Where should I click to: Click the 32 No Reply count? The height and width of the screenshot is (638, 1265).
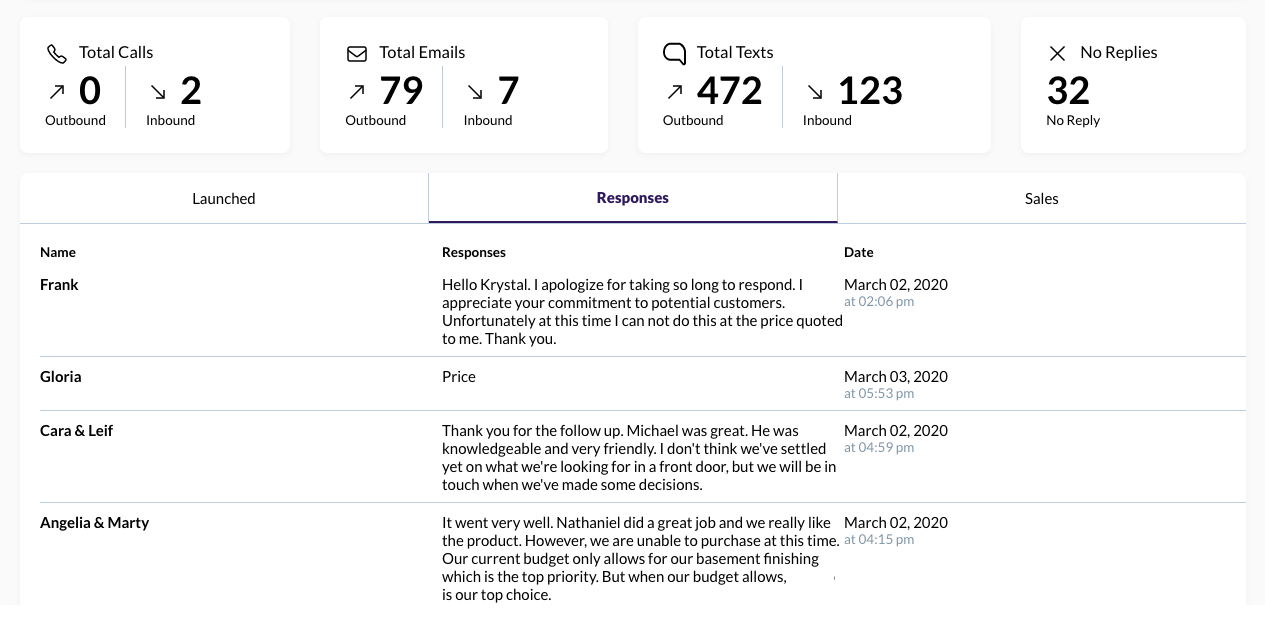[1068, 92]
